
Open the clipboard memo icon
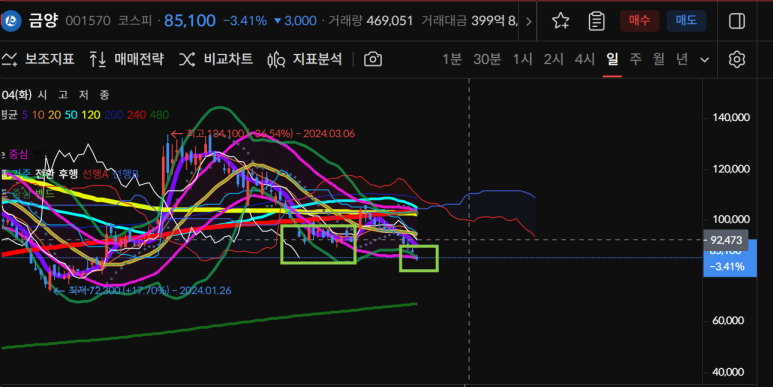(597, 21)
